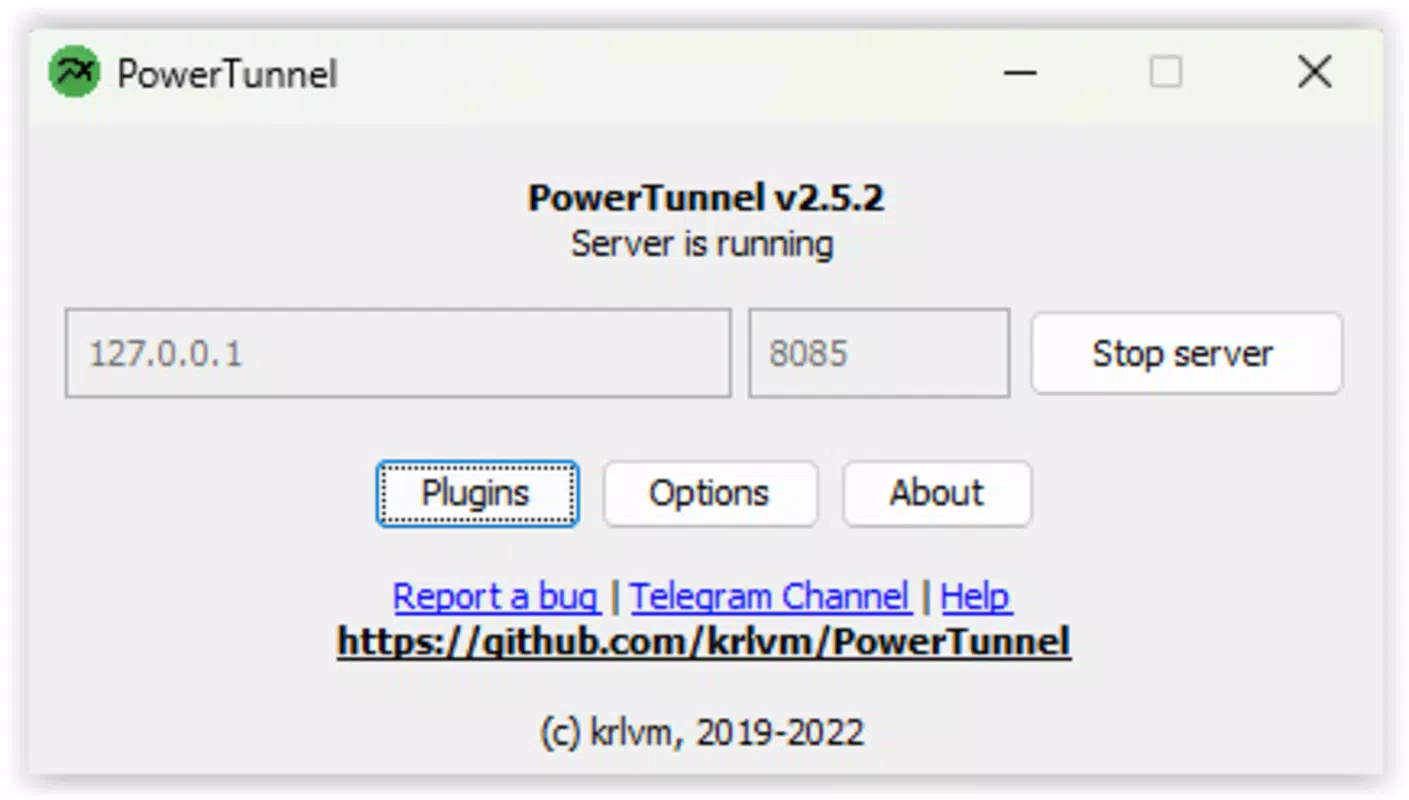The width and height of the screenshot is (1409, 800).
Task: Click the 'Server is running' status text
Action: tap(702, 244)
